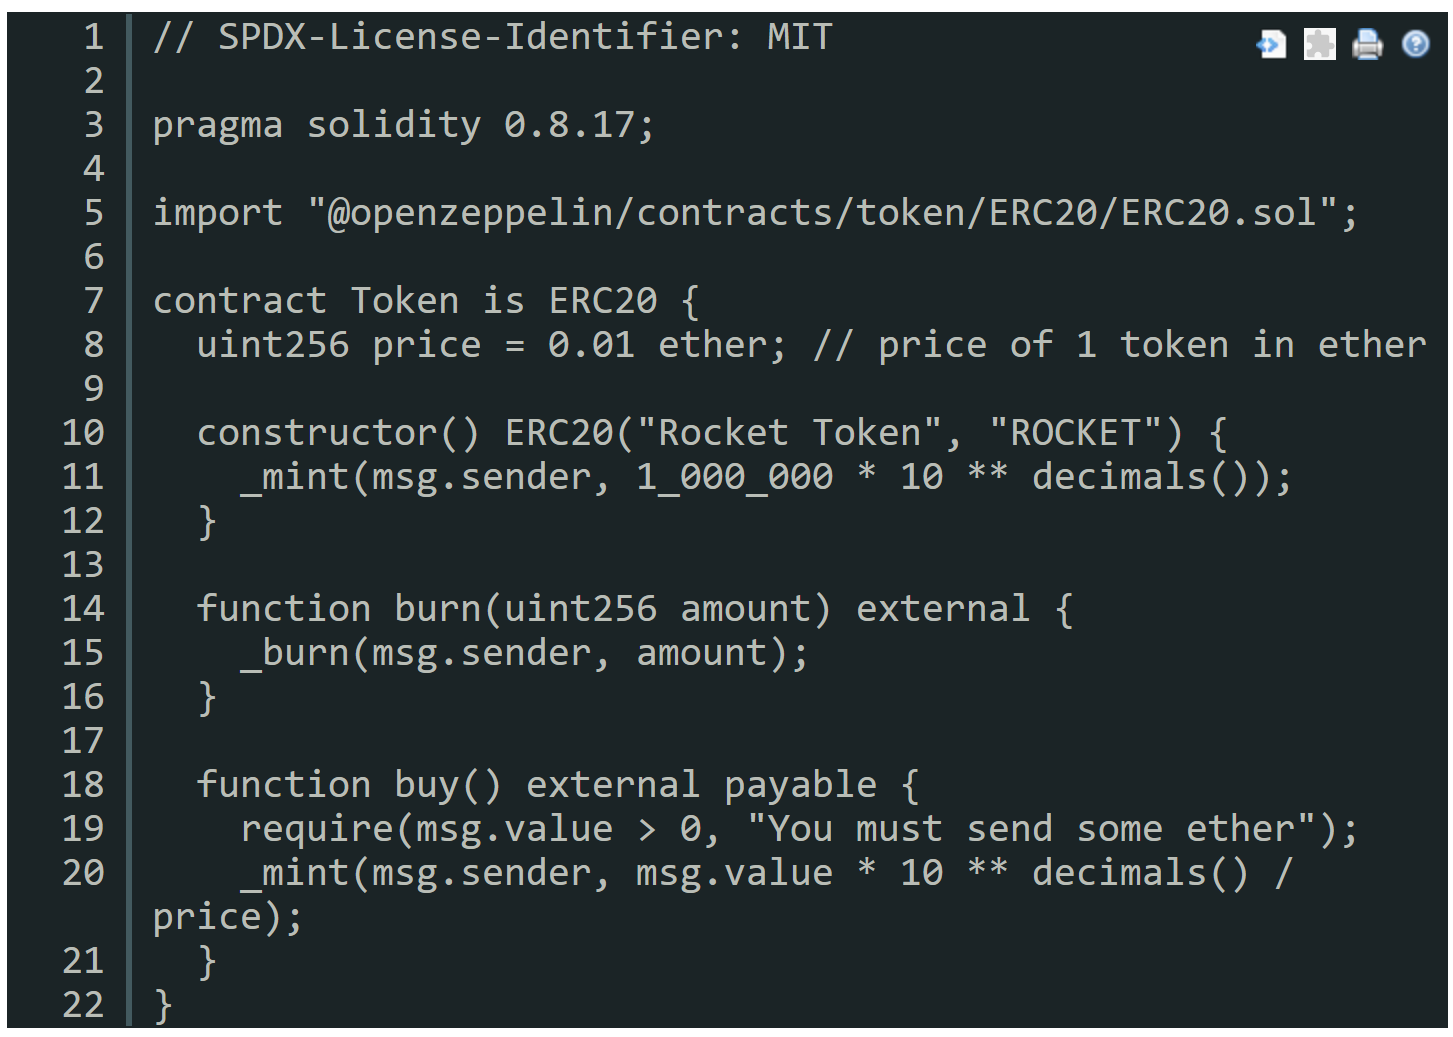Click line number 1 in gutter
Screen dimensions: 1453x1037
click(93, 38)
